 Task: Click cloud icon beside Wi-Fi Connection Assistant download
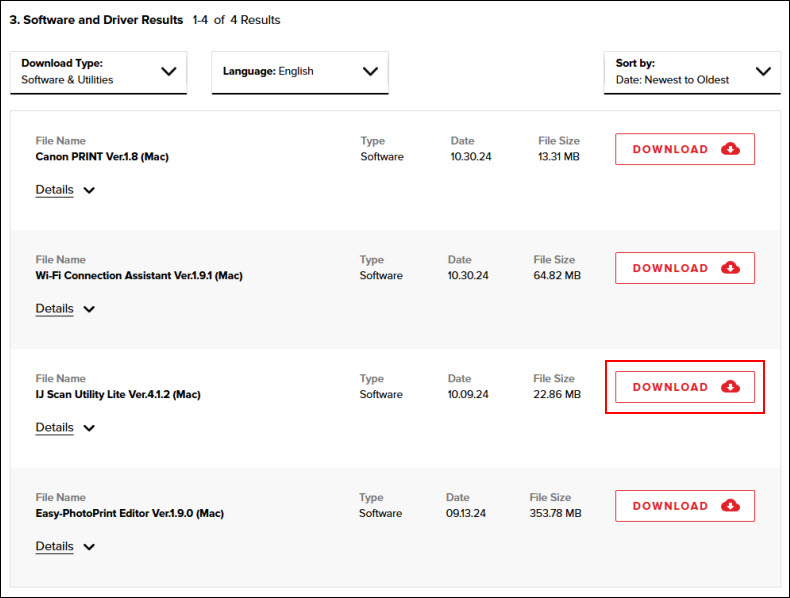[x=730, y=268]
